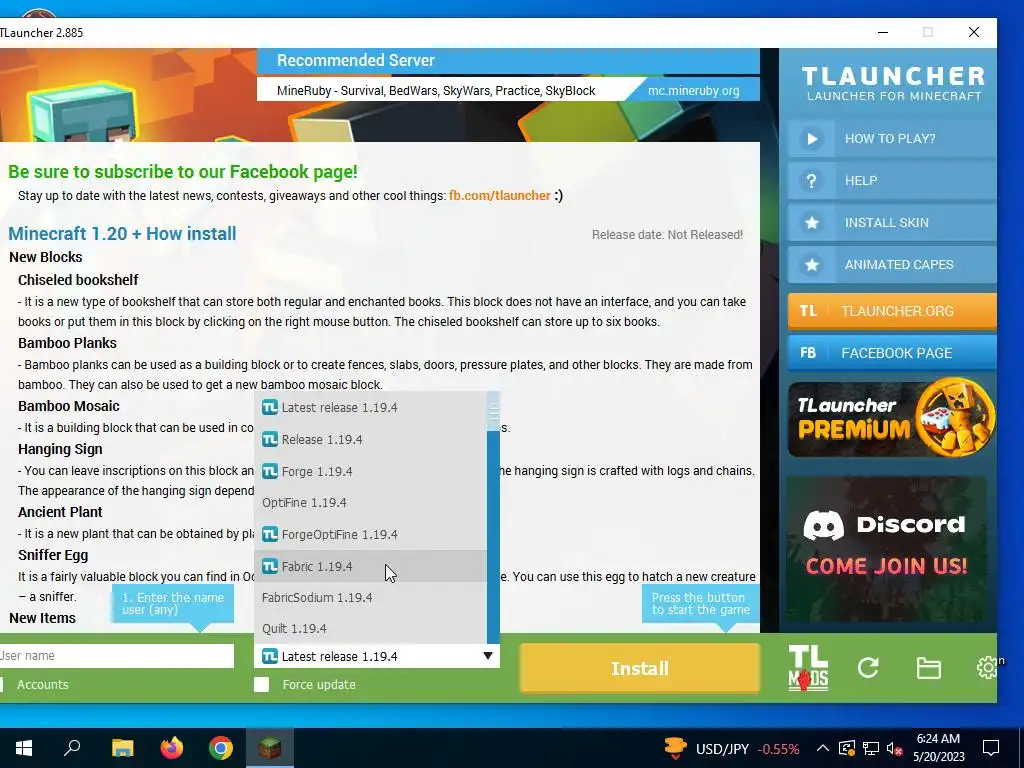Image resolution: width=1024 pixels, height=768 pixels.
Task: Open Windows Start menu
Action: [24, 747]
